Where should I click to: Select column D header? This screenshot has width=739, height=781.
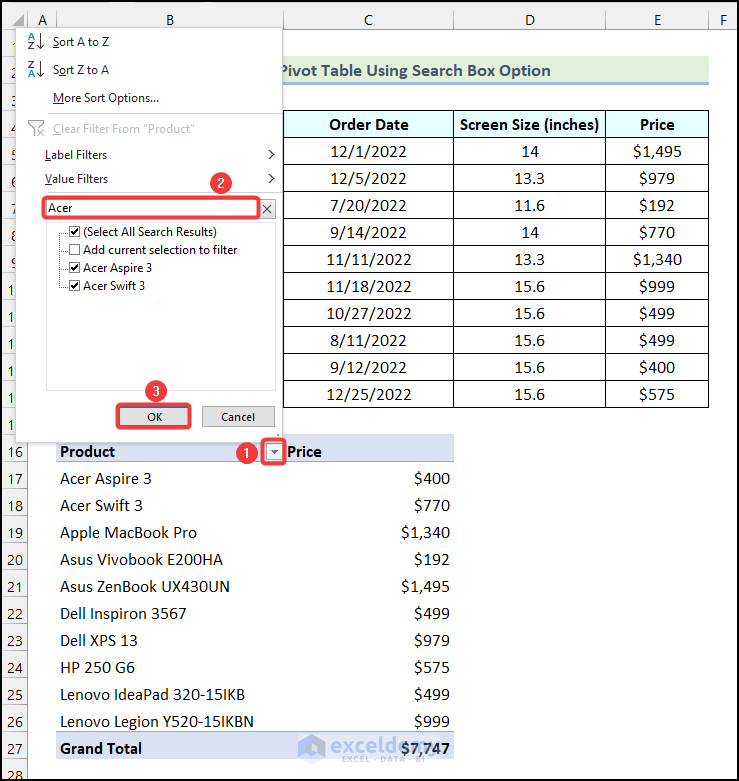(x=530, y=20)
